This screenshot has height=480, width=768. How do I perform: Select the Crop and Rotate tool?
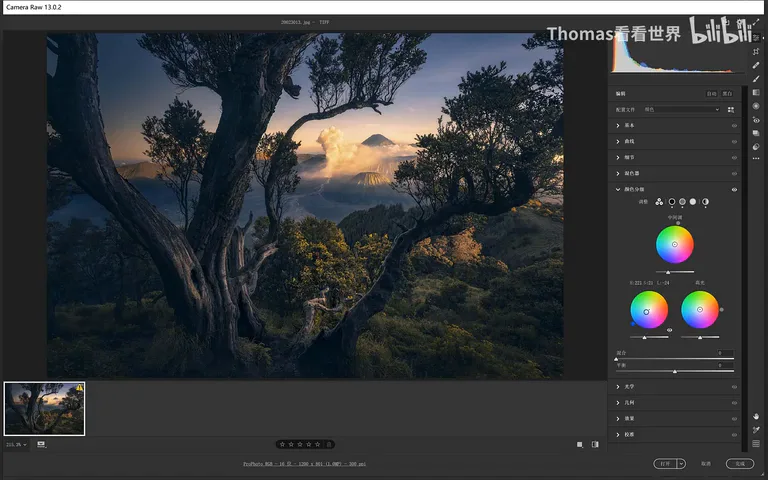click(x=756, y=52)
